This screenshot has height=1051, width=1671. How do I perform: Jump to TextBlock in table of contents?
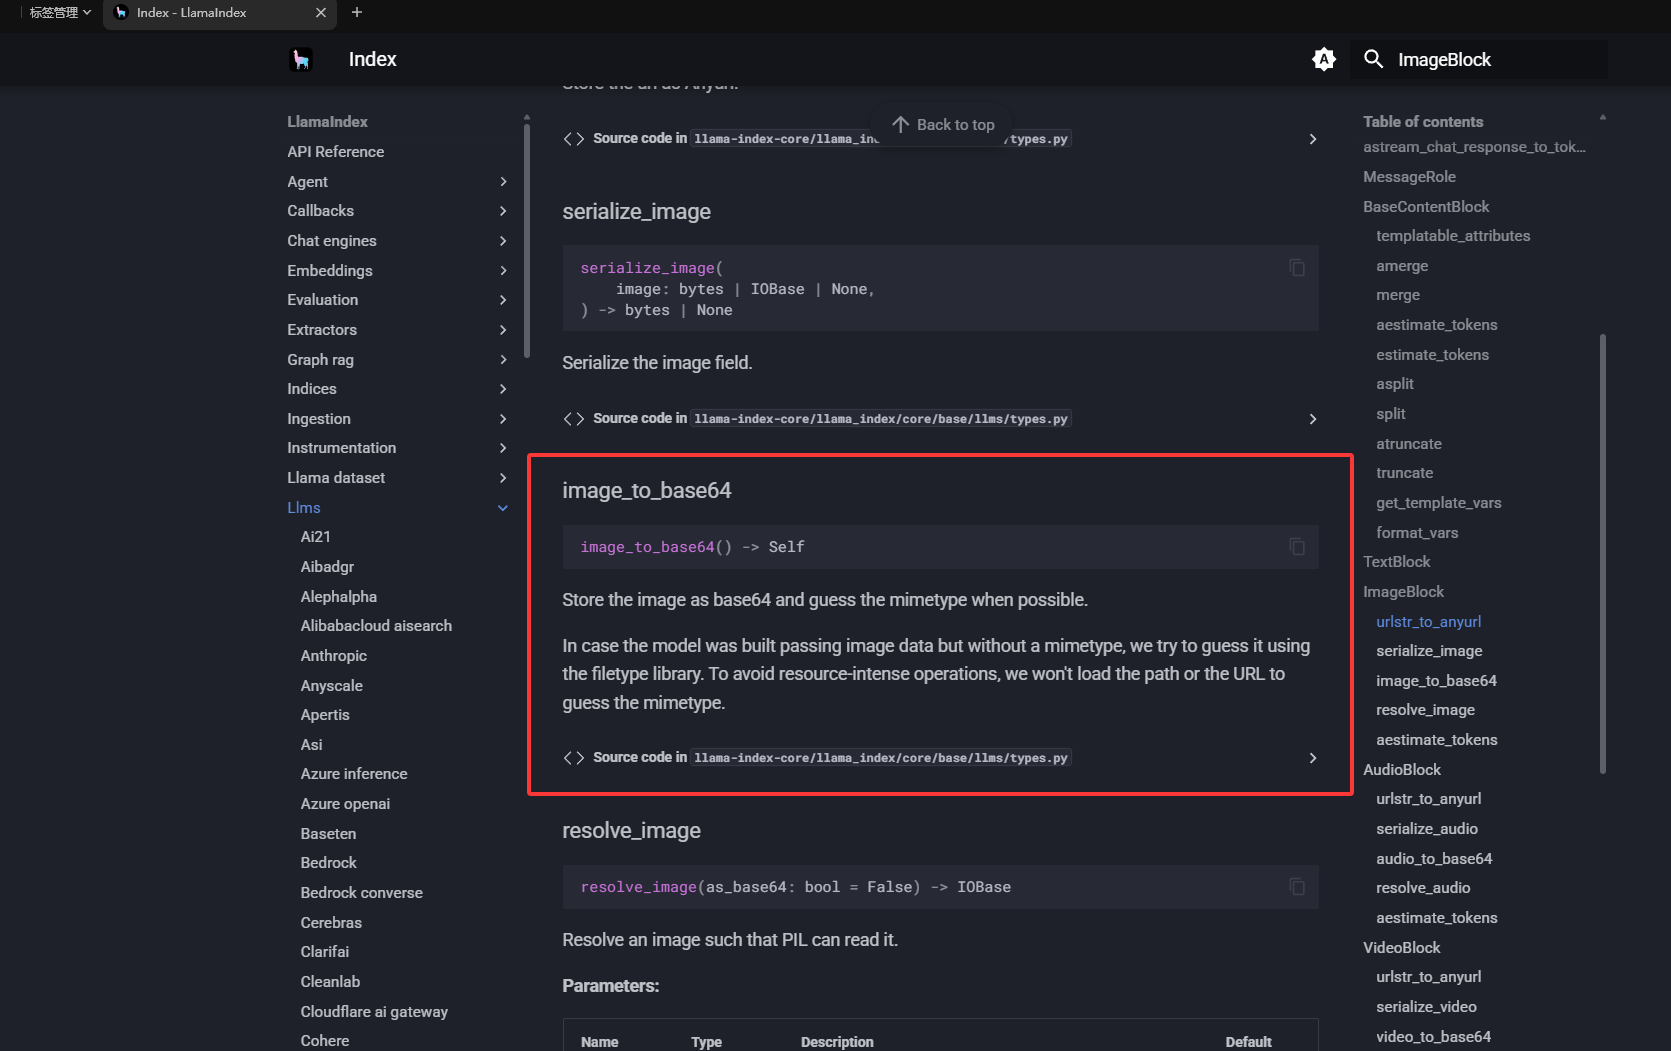tap(1397, 562)
